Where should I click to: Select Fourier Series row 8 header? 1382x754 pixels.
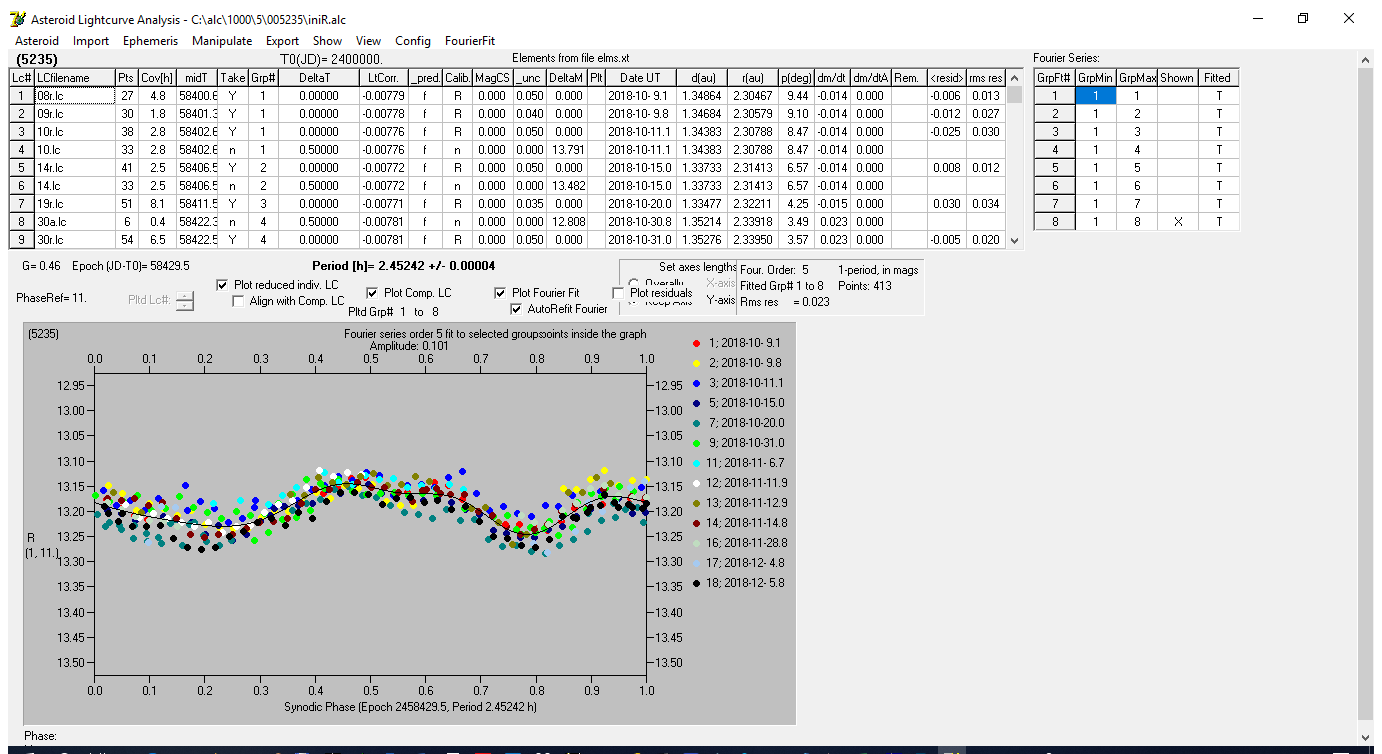1054,222
